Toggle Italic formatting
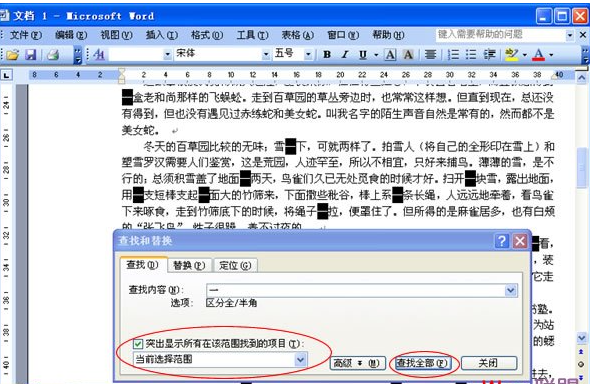The image size is (590, 384). (x=345, y=55)
